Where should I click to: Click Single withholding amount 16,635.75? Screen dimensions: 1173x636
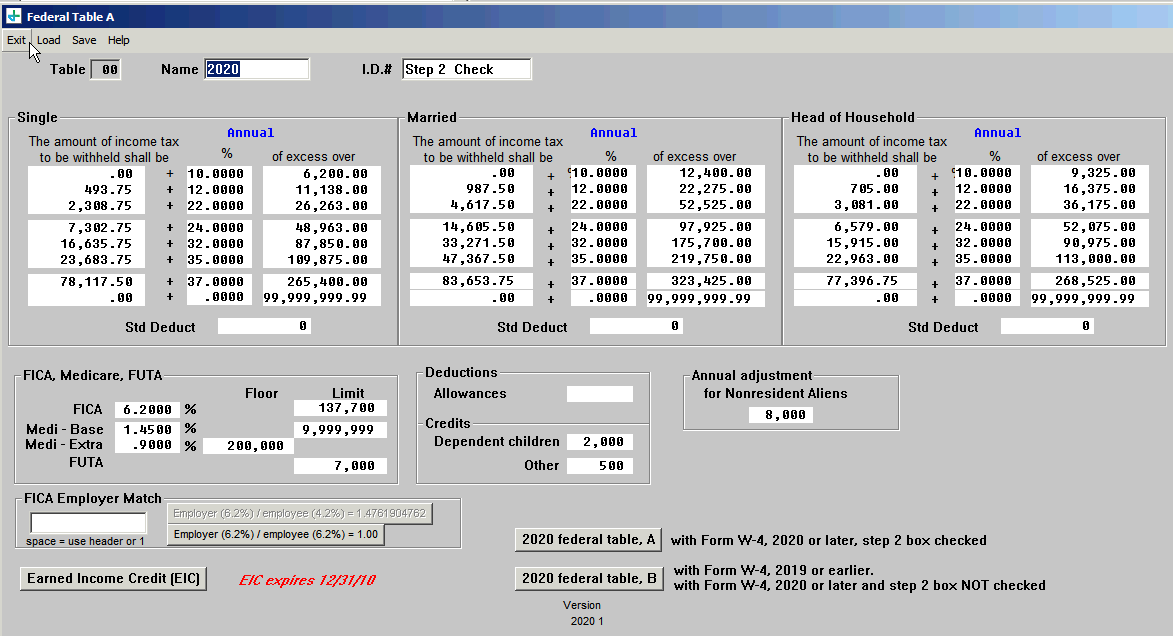[87, 244]
